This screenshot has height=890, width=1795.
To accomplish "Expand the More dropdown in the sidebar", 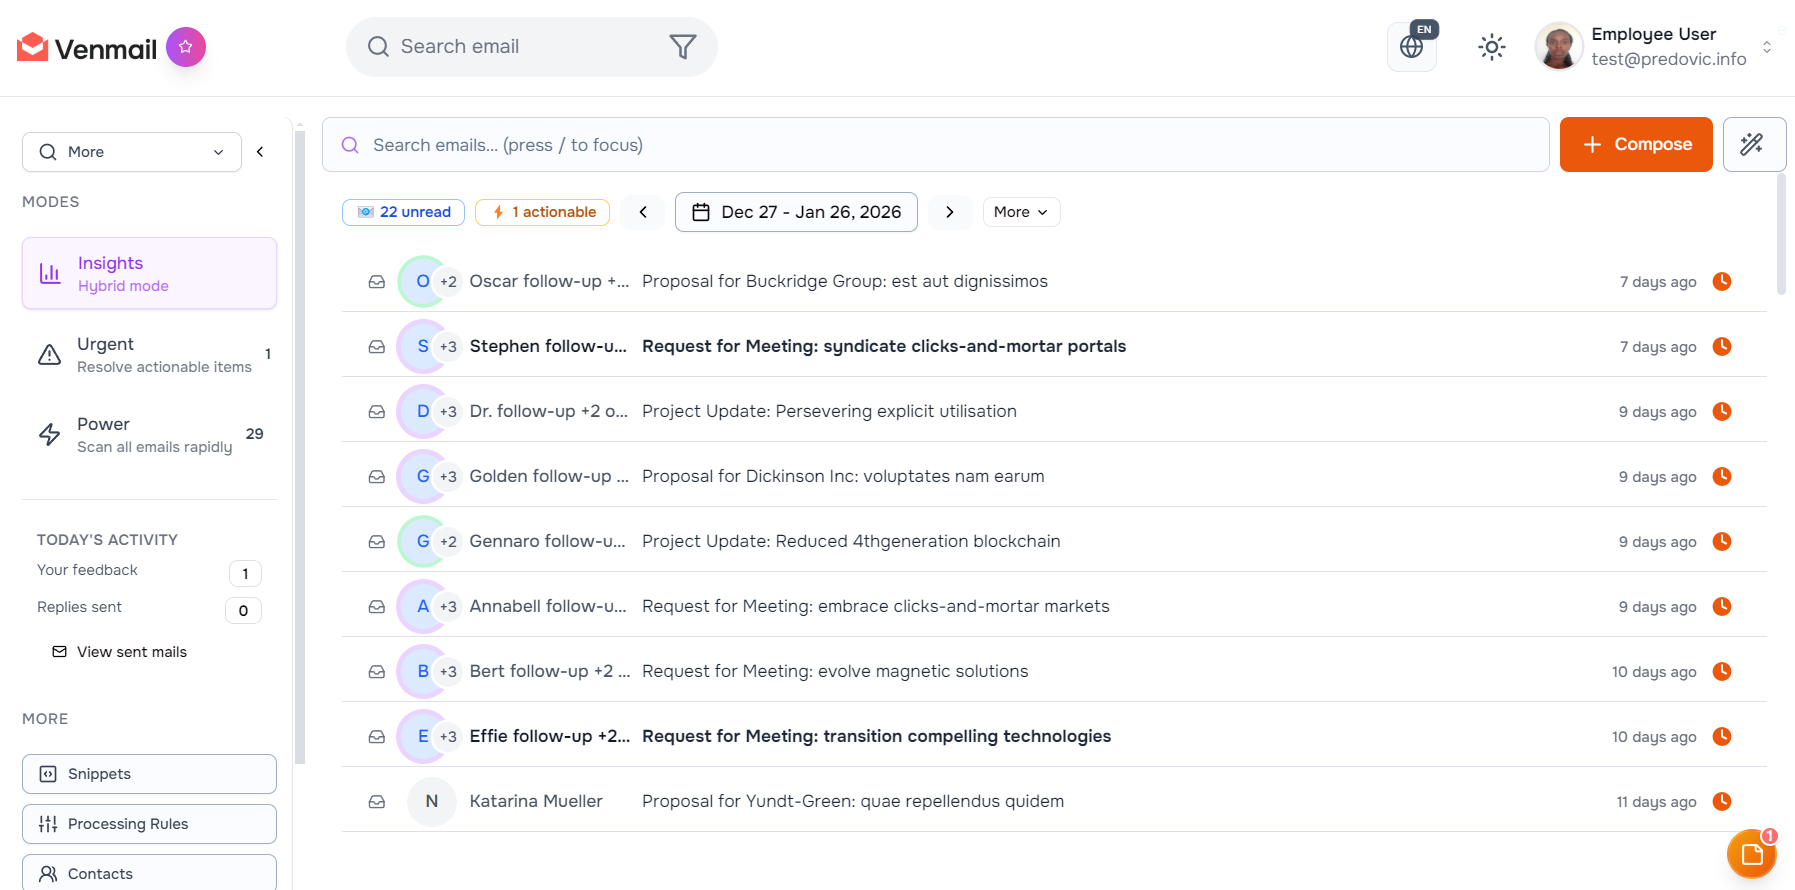I will pos(132,152).
